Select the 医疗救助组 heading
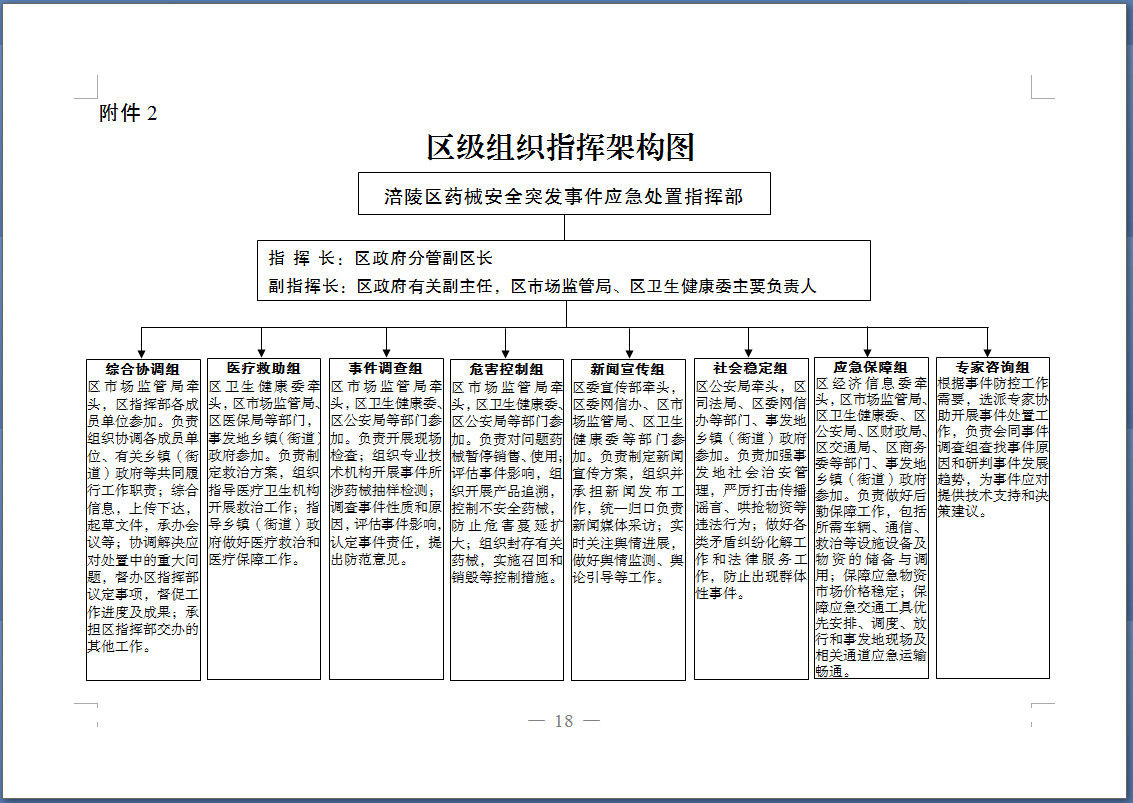Image resolution: width=1133 pixels, height=803 pixels. (264, 369)
